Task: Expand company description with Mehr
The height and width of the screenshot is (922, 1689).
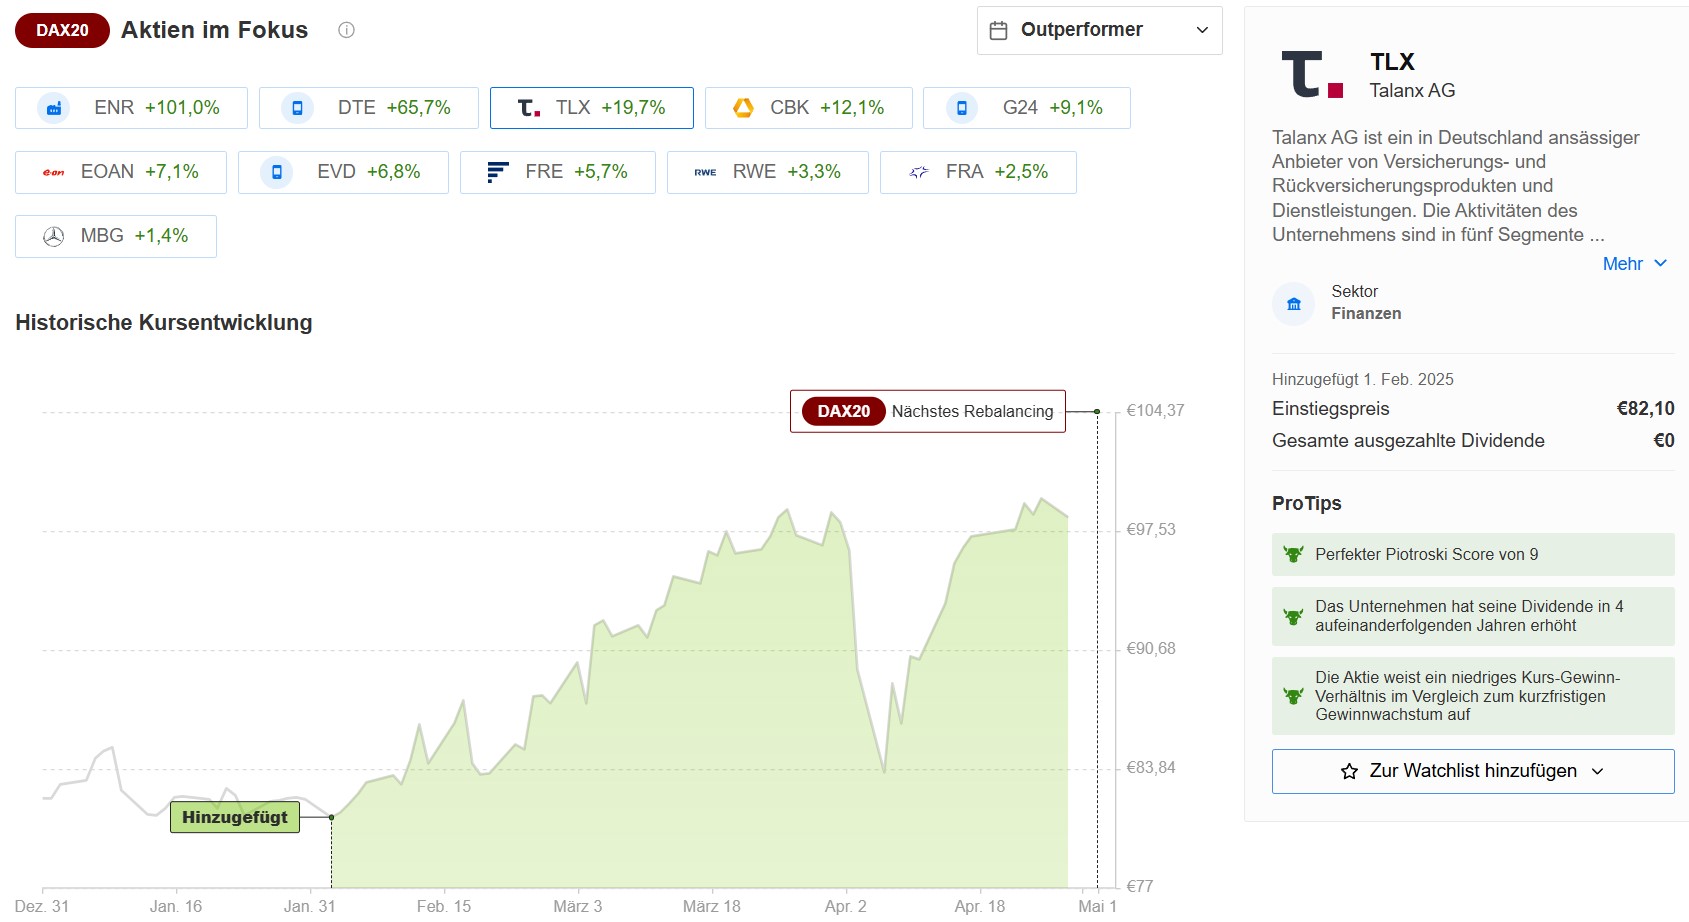Action: [x=1635, y=264]
